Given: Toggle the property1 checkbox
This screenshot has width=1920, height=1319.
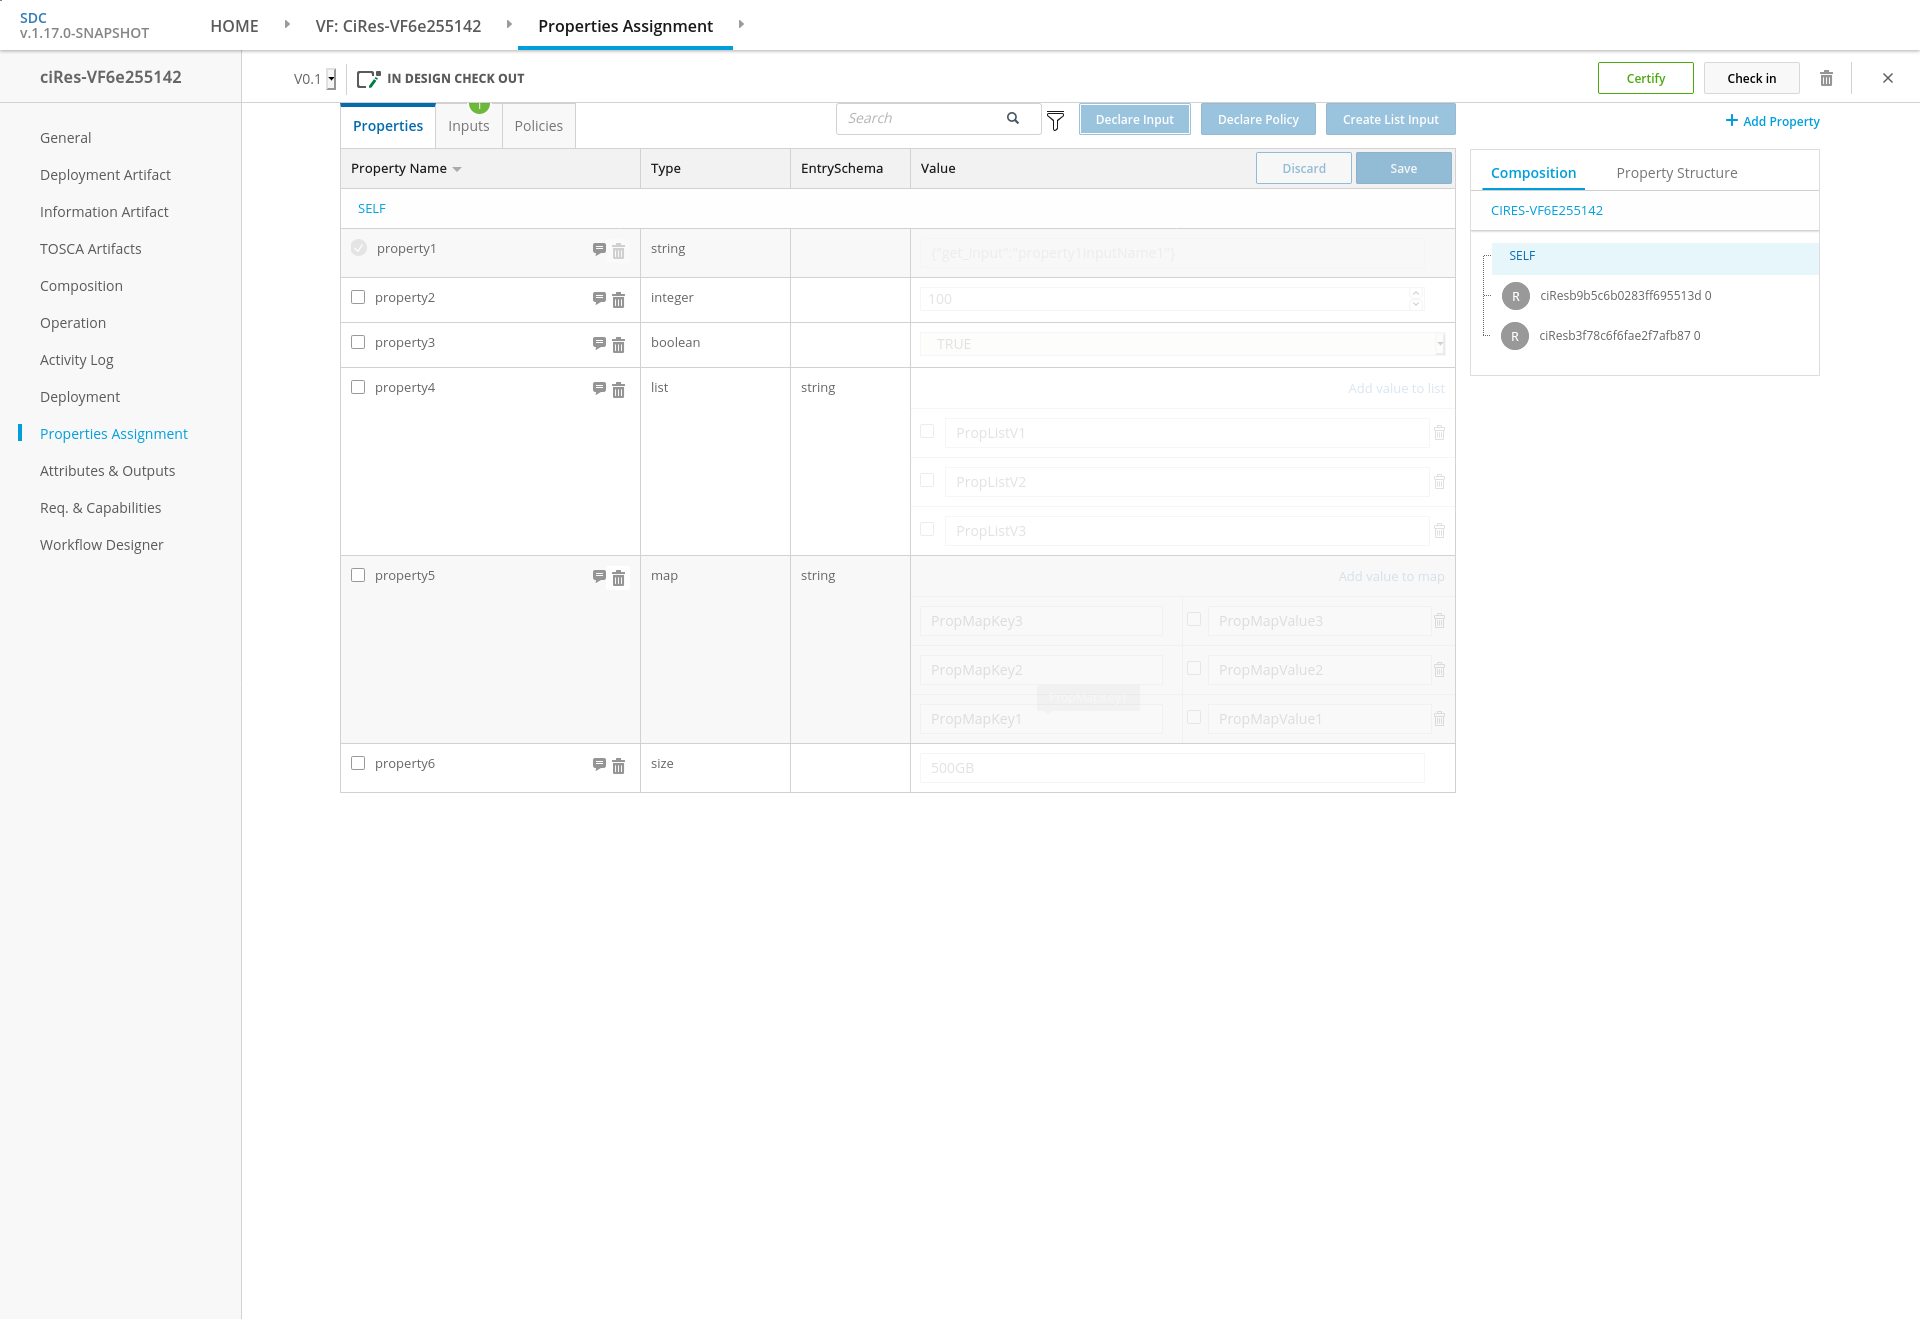Looking at the screenshot, I should 359,248.
